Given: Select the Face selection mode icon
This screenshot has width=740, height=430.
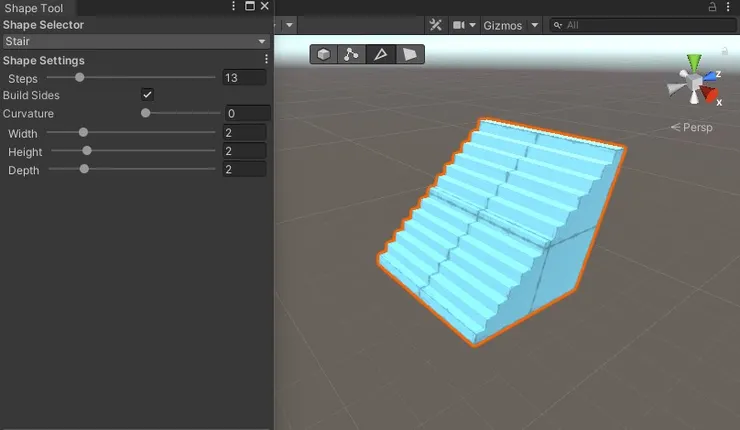Looking at the screenshot, I should (409, 54).
